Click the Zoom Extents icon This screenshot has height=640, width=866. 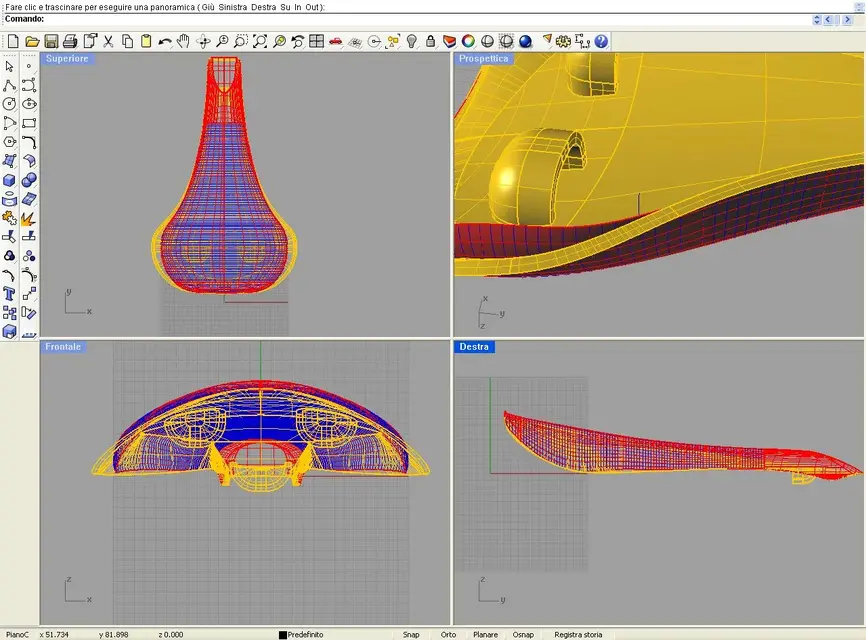point(260,41)
